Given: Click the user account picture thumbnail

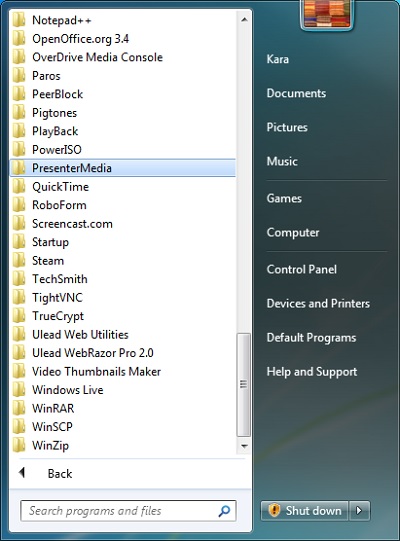Looking at the screenshot, I should tap(327, 14).
